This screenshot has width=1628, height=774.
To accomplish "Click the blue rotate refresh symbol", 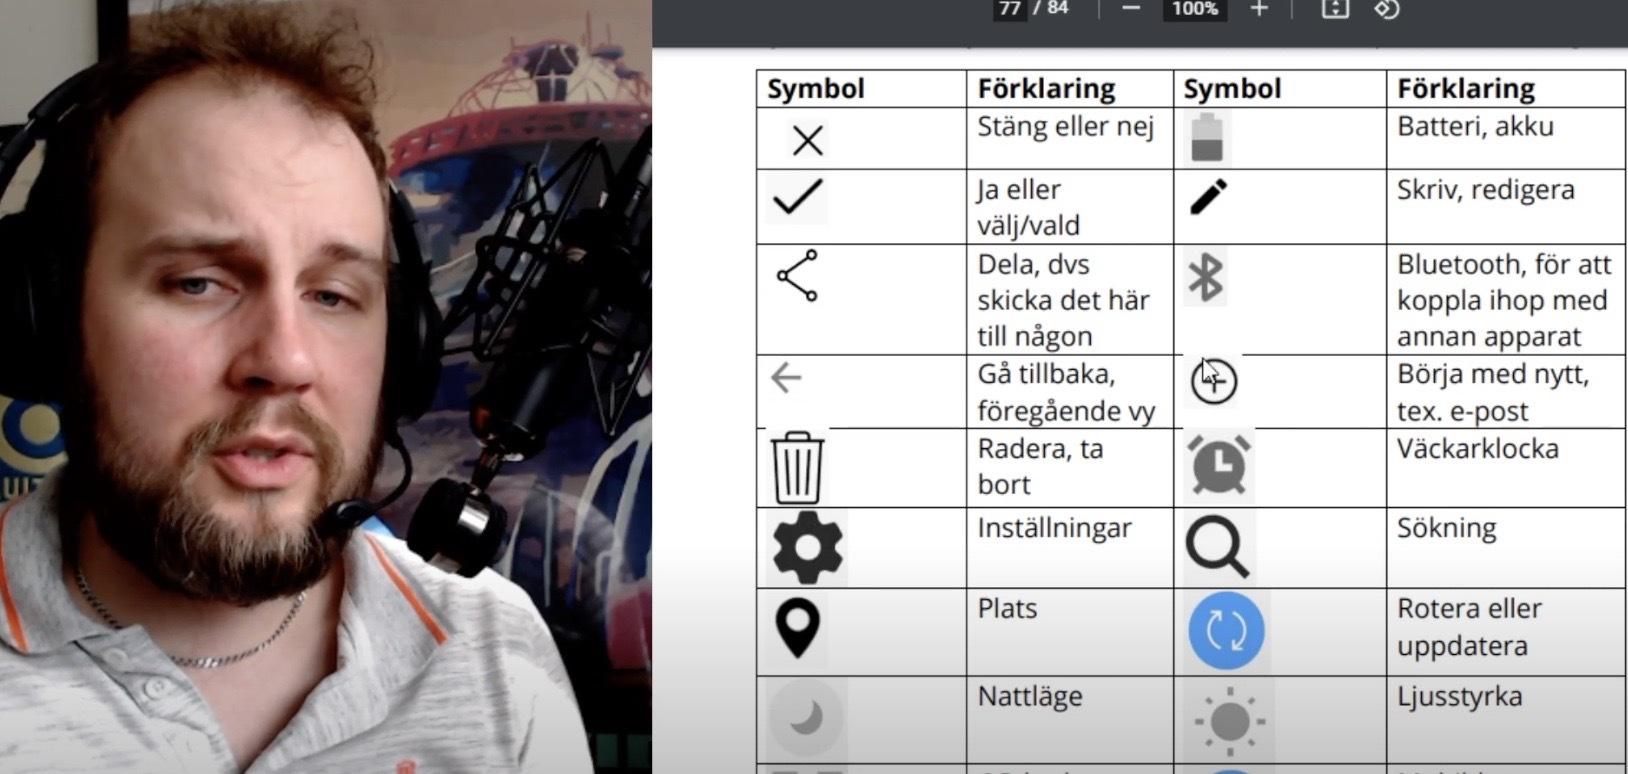I will click(1226, 631).
